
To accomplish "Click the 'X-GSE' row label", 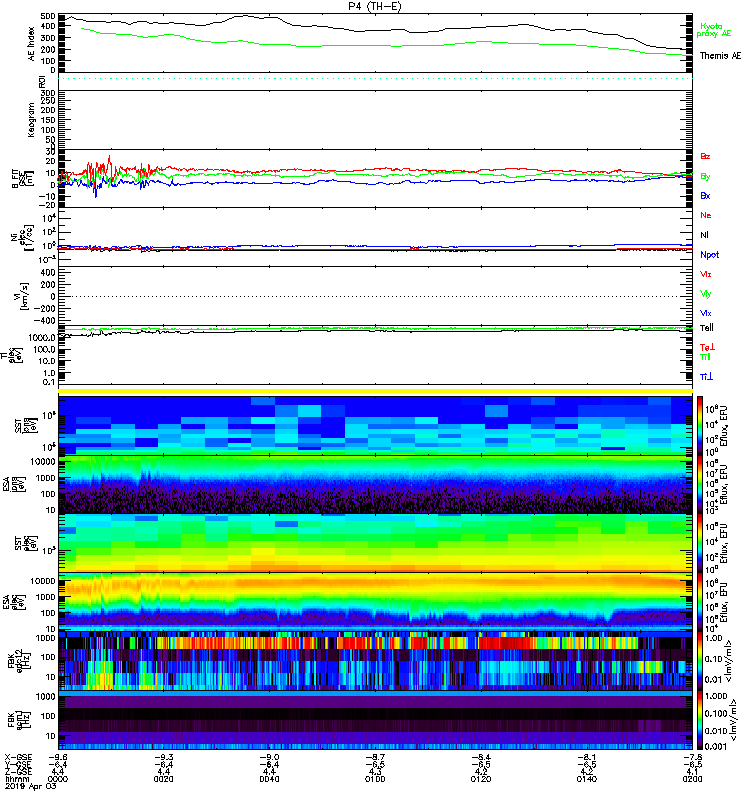I will (x=18, y=757).
